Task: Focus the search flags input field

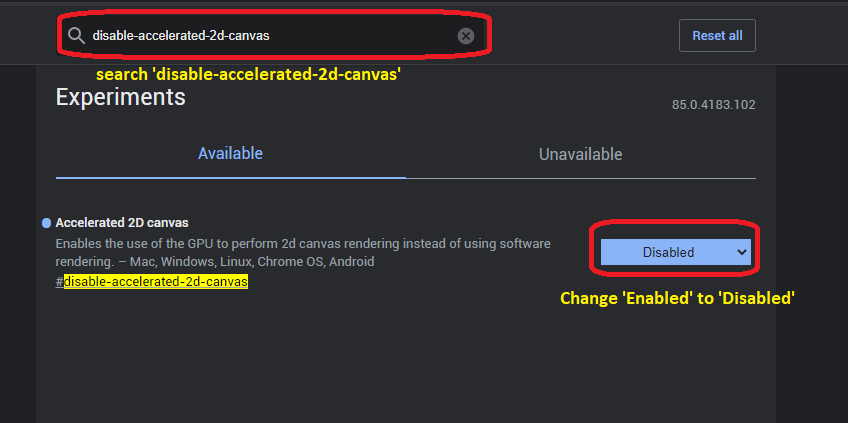Action: pos(300,36)
